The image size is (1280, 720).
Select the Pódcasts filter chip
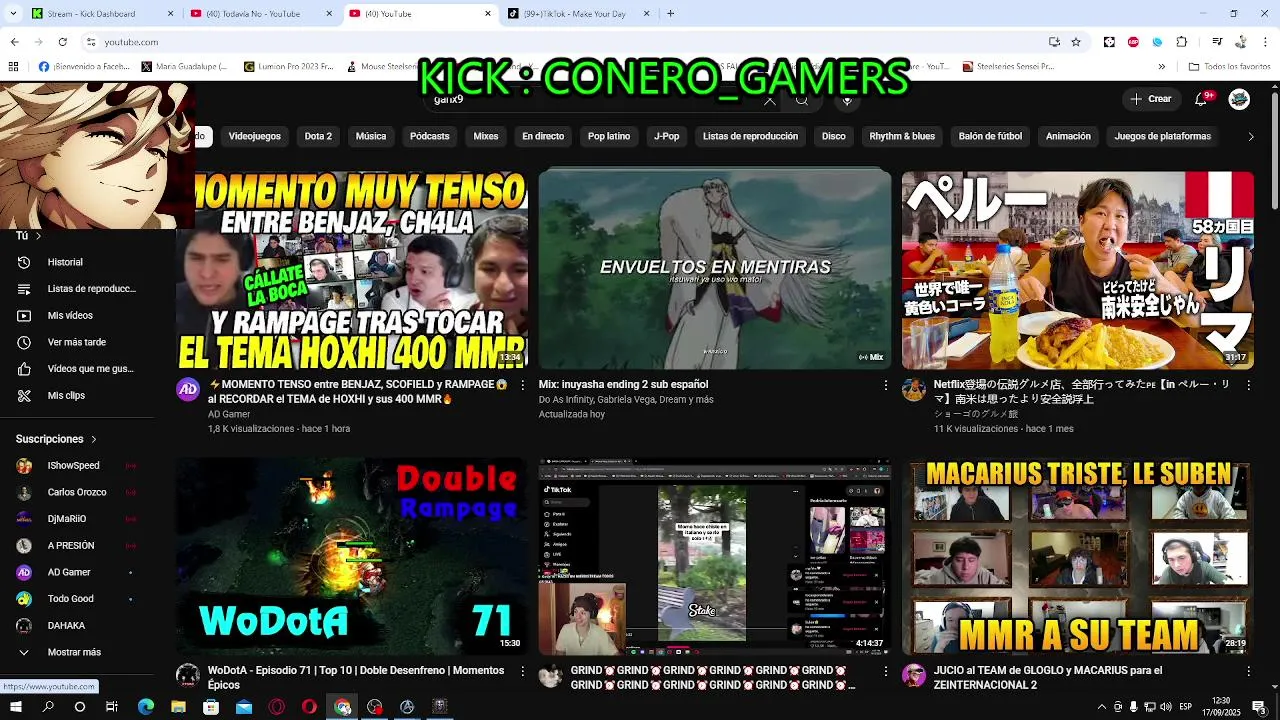pos(430,136)
